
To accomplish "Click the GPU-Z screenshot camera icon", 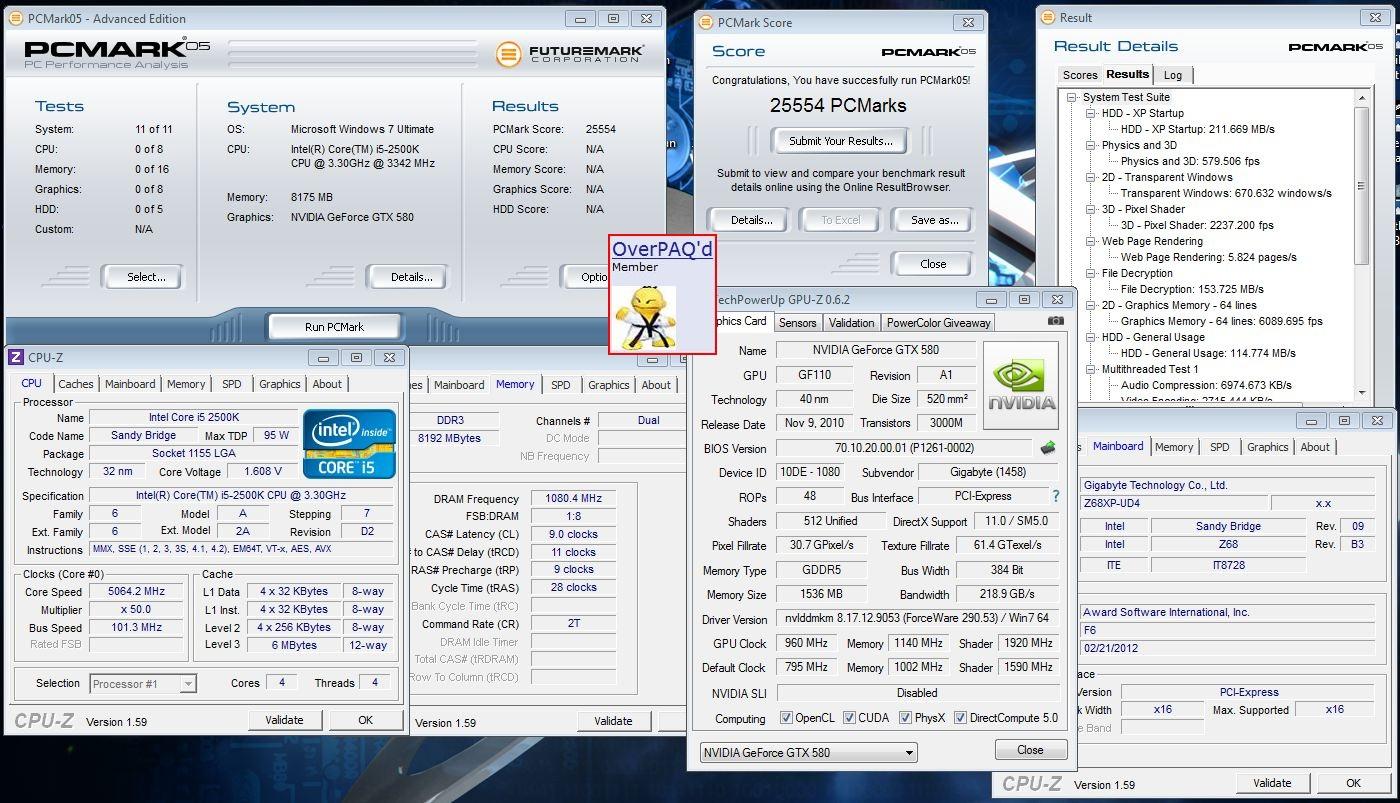I will coord(1055,321).
